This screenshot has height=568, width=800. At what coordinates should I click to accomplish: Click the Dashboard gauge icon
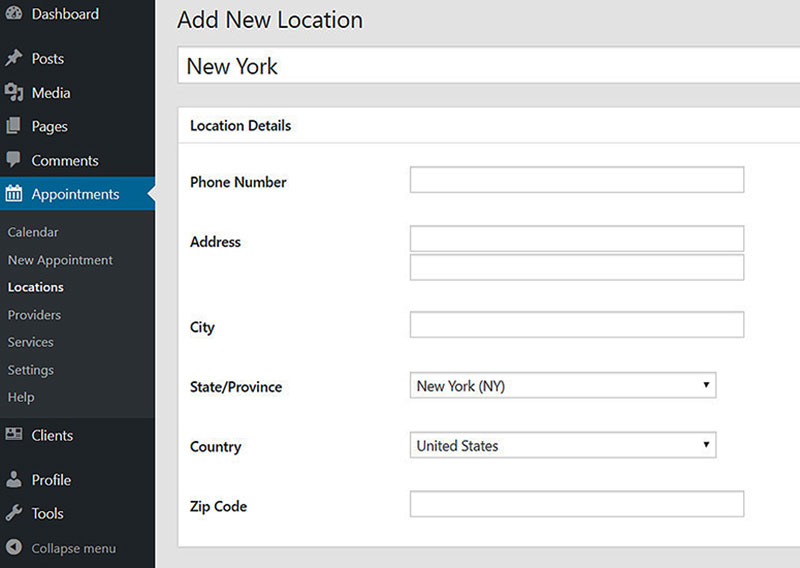[x=14, y=13]
